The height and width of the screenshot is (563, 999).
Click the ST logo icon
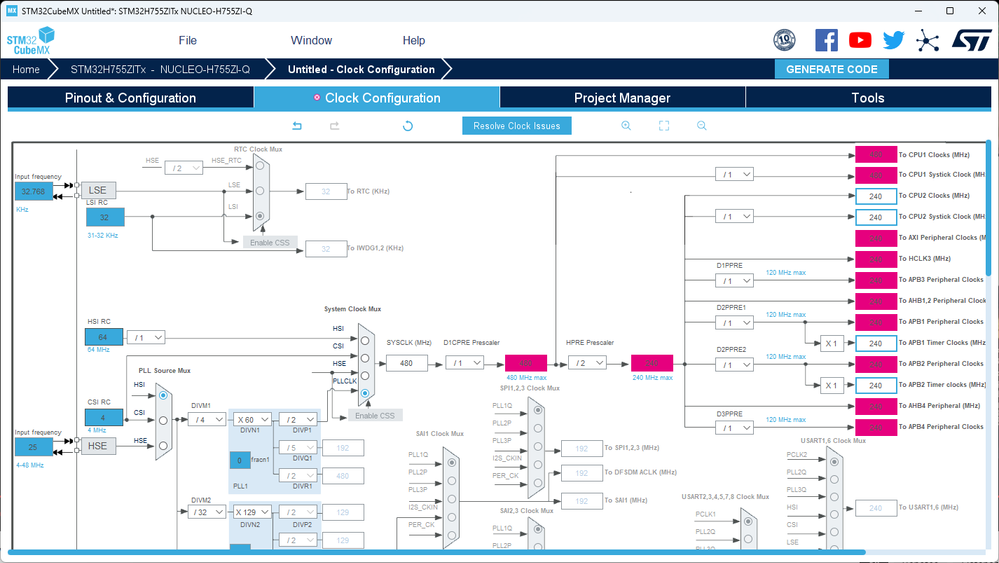point(972,40)
